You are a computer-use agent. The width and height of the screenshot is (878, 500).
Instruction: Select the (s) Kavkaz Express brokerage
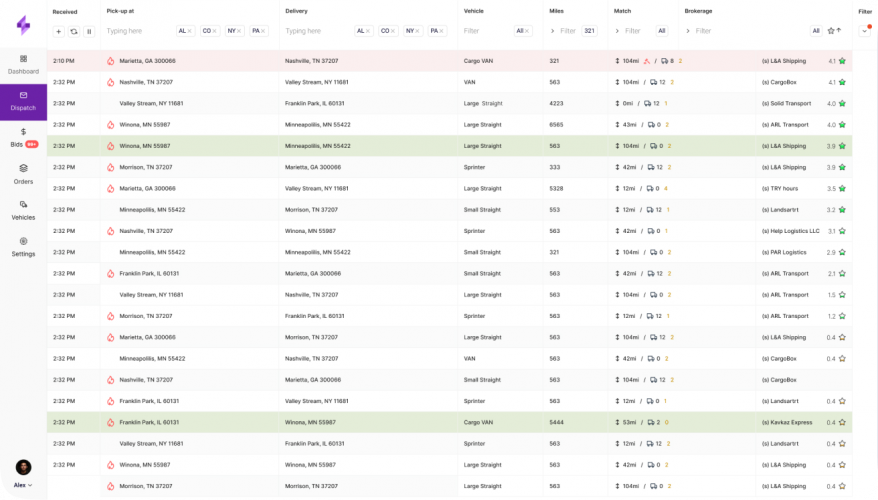click(787, 423)
